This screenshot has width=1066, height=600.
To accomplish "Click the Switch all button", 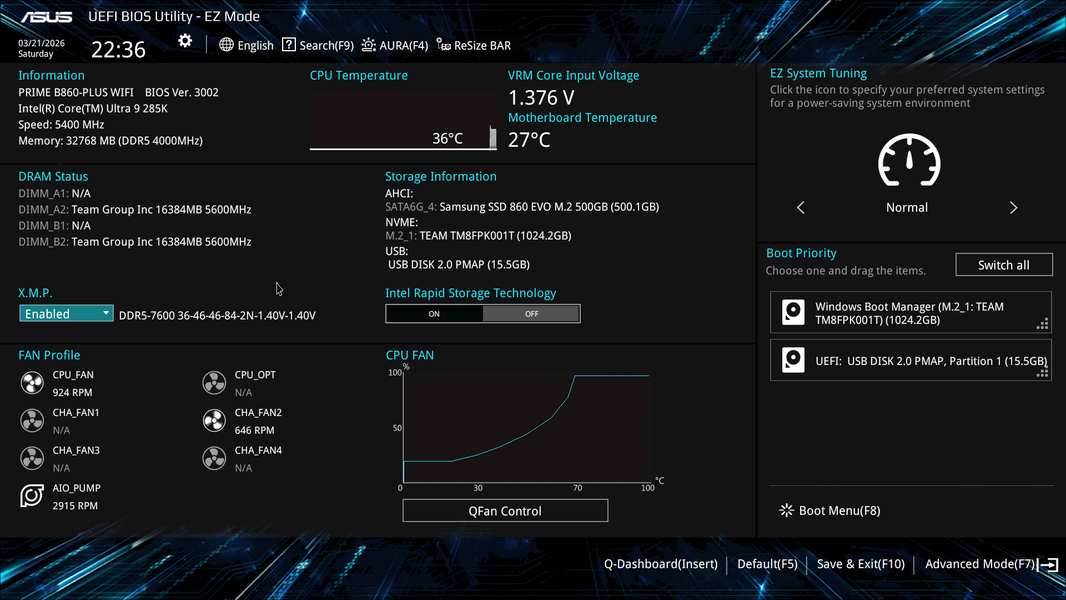I will [x=1004, y=265].
